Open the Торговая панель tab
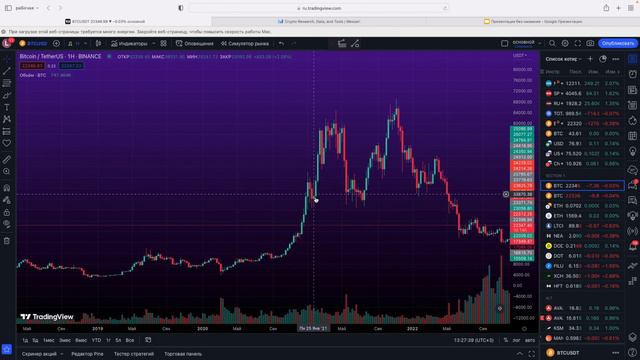The image size is (640, 360). click(183, 354)
